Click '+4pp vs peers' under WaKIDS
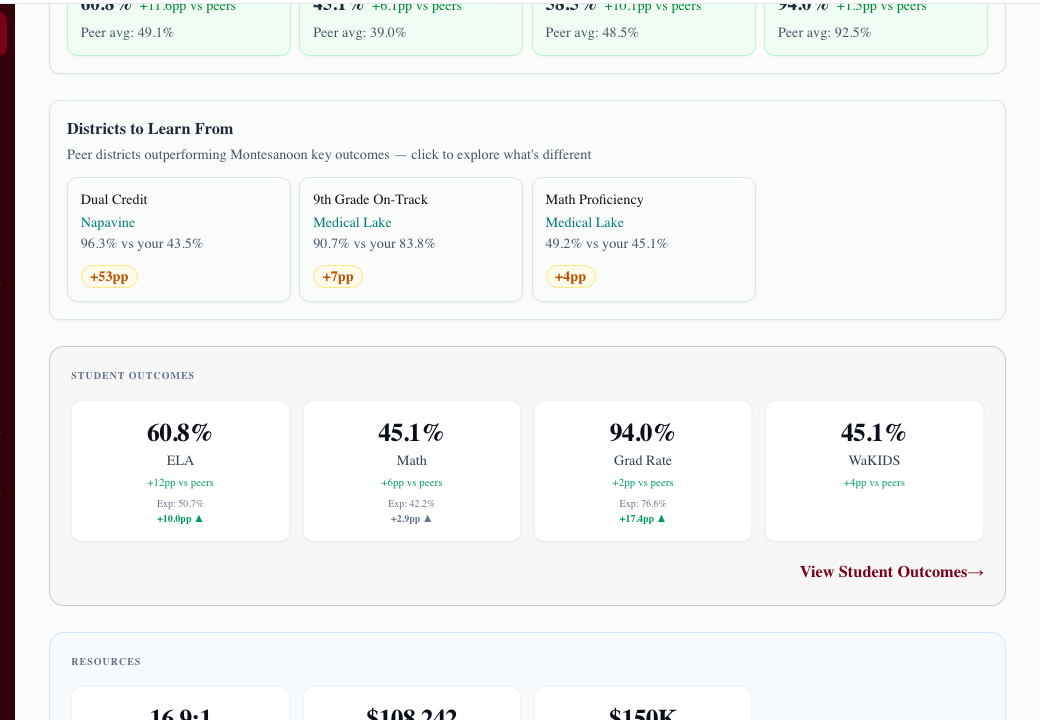The height and width of the screenshot is (720, 1040). tap(874, 483)
